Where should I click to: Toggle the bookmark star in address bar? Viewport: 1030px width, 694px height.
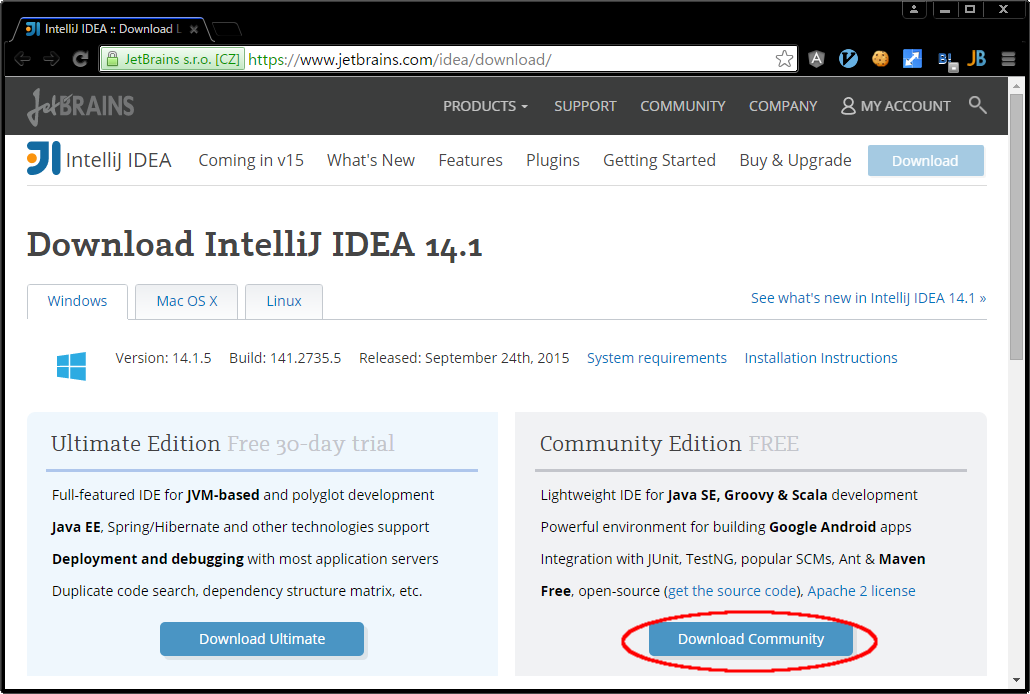coord(785,59)
